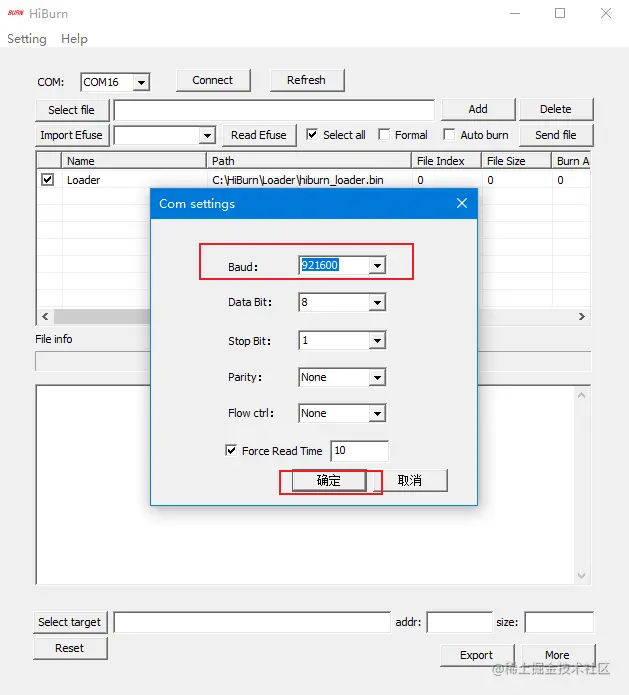Click the target path input field
The image size is (629, 695).
pos(252,622)
